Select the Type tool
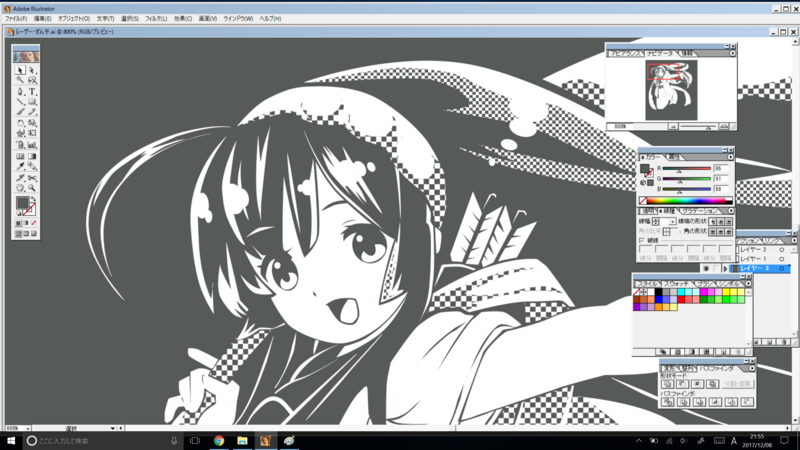The width and height of the screenshot is (800, 450). coord(32,92)
